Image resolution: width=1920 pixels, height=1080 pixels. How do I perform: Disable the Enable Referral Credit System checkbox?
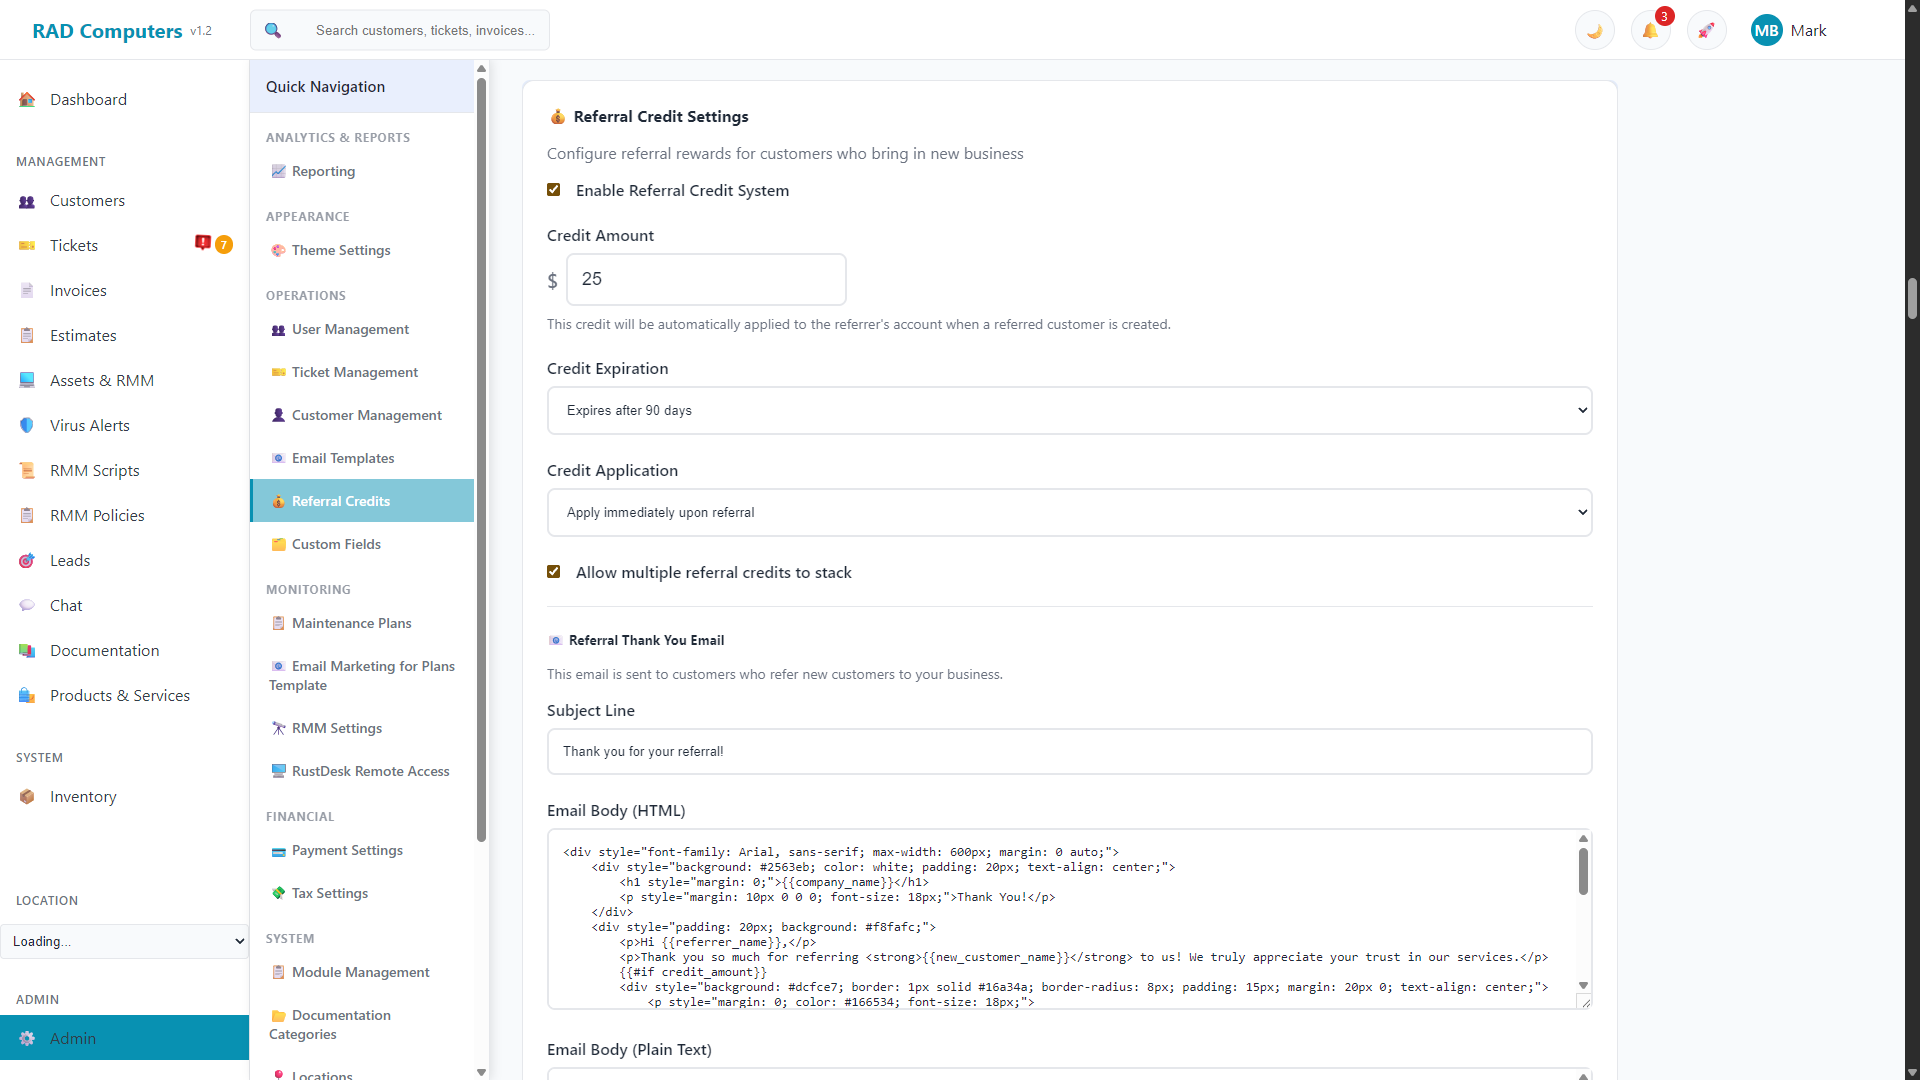click(553, 189)
